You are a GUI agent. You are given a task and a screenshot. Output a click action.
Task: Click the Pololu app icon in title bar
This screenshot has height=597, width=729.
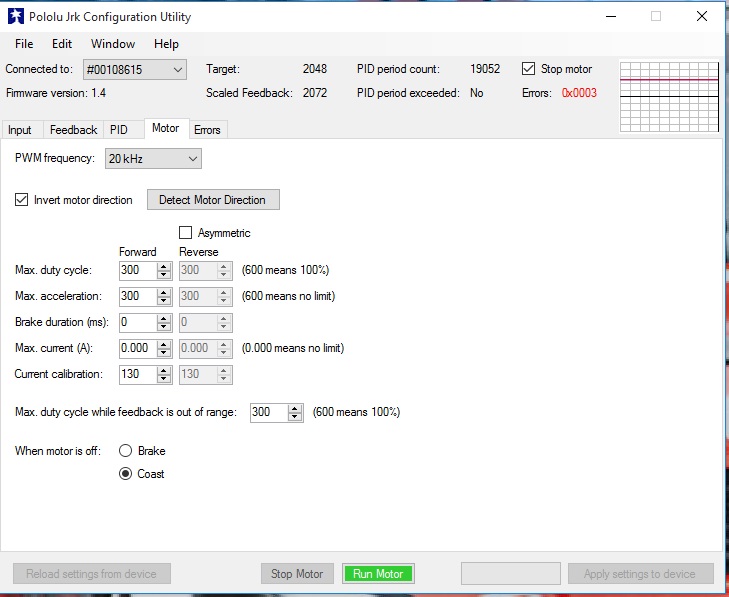point(15,16)
